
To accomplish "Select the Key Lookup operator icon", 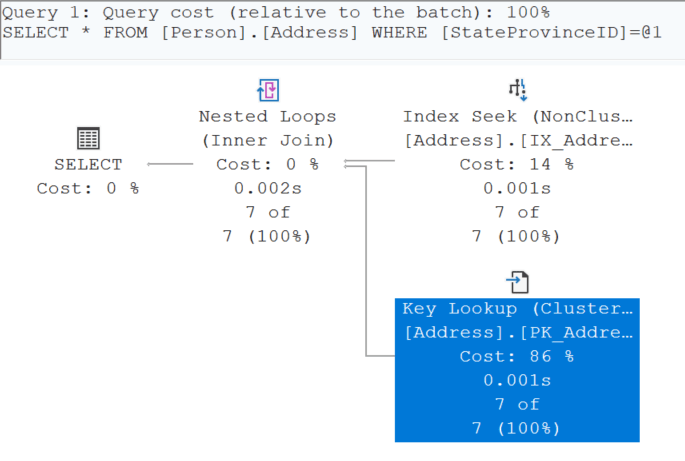I will (x=517, y=281).
